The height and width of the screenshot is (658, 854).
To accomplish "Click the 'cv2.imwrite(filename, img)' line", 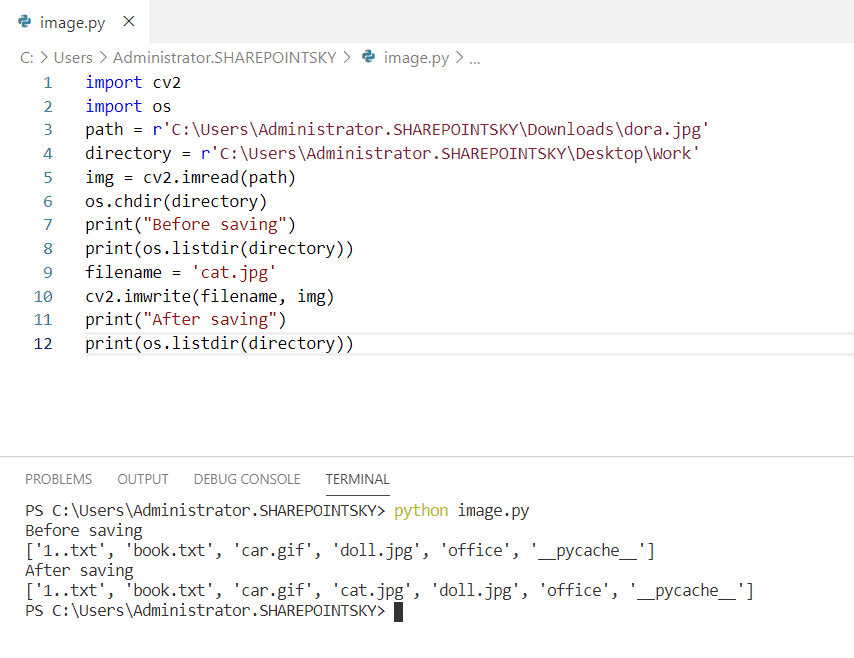I will point(210,296).
